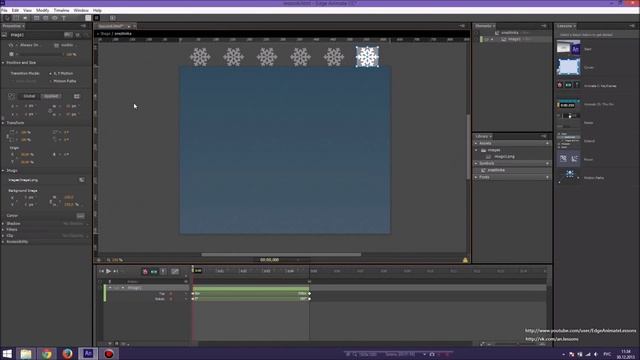The height and width of the screenshot is (360, 640).
Task: Open the overflow visible dropdown
Action: click(x=67, y=45)
